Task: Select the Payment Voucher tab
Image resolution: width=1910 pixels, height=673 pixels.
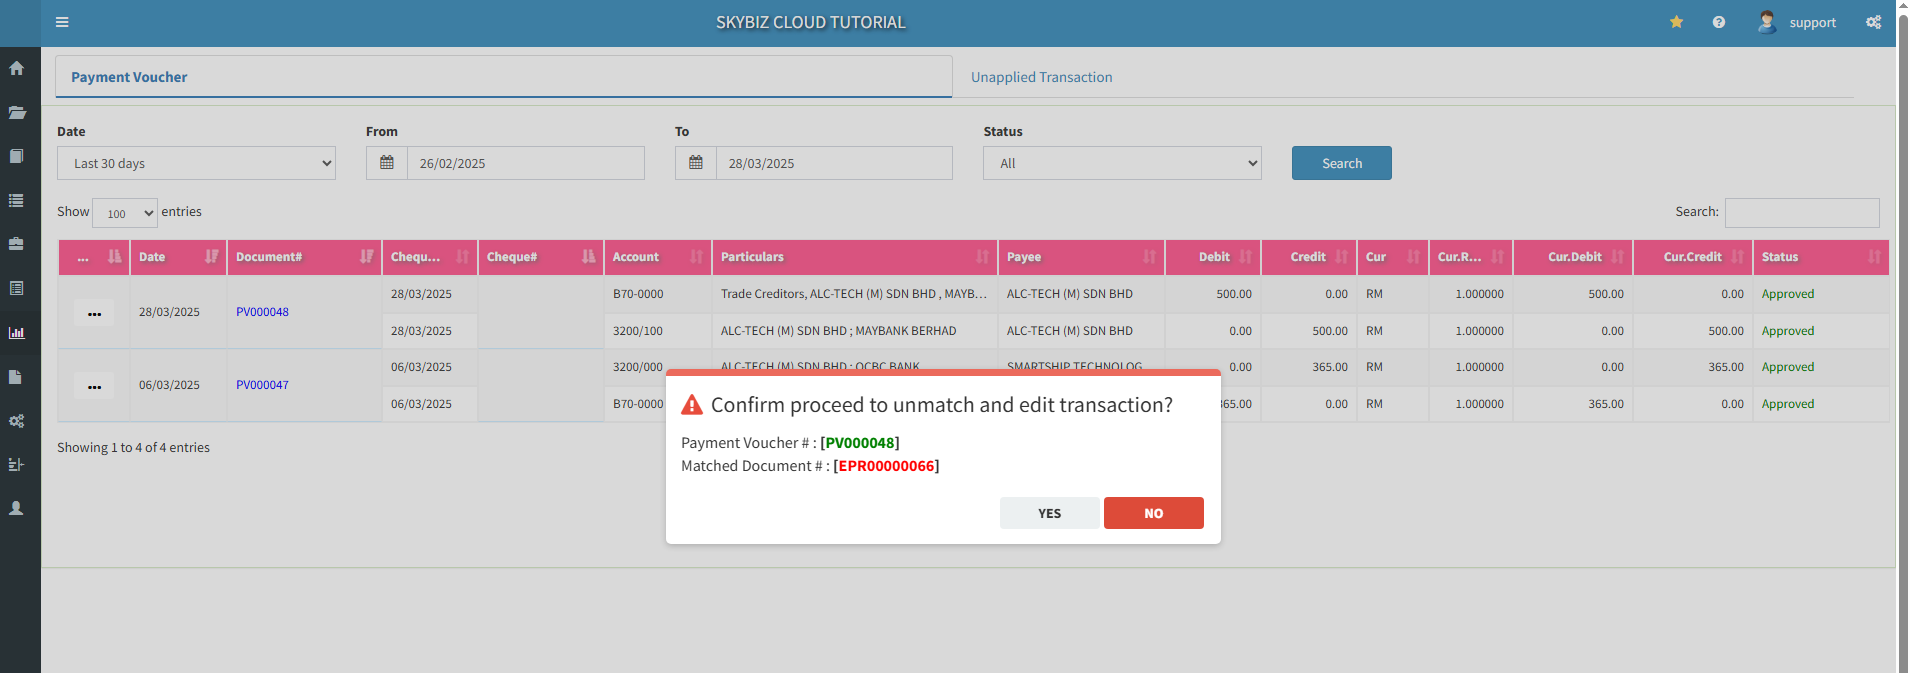Action: [x=129, y=77]
